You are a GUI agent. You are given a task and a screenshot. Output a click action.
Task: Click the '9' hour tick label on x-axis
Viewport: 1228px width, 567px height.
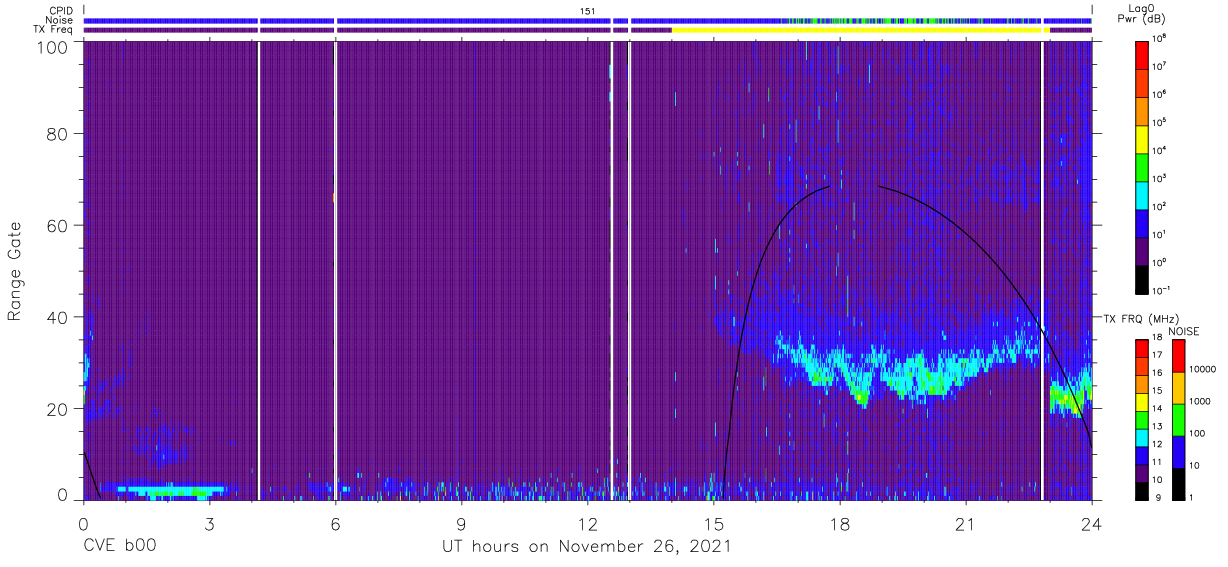[x=461, y=523]
